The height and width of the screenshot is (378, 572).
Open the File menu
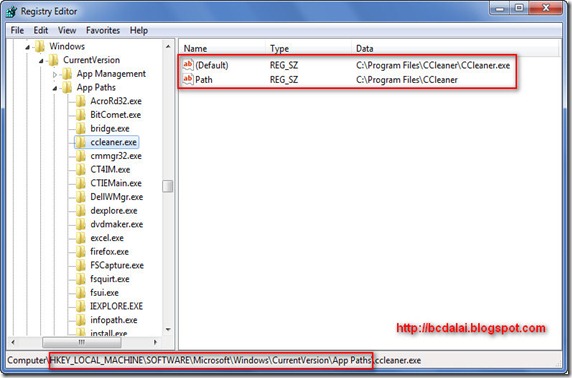pos(17,30)
